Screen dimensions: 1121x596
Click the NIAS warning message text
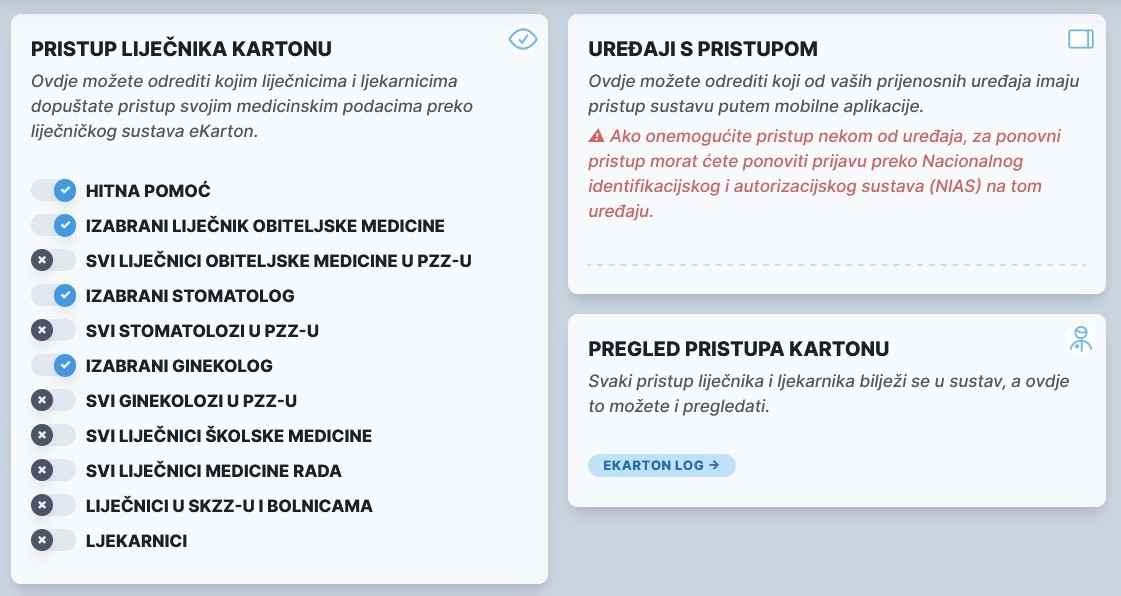click(x=835, y=174)
